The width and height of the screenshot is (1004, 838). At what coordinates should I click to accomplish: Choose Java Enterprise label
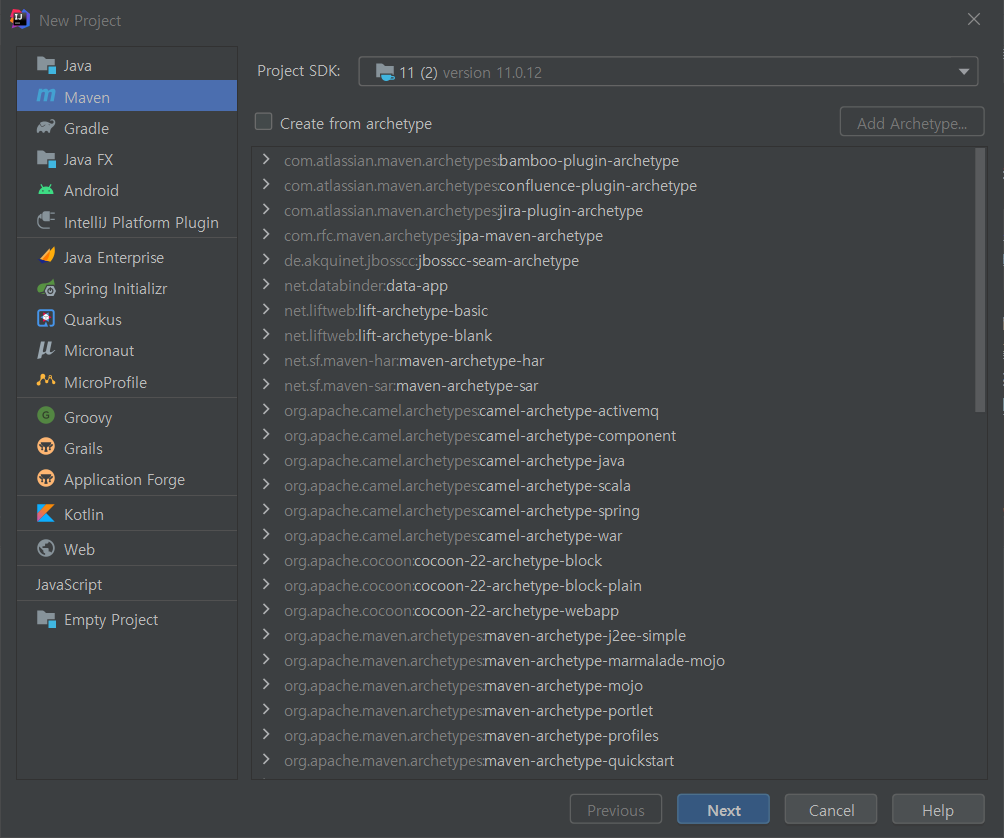(x=114, y=257)
